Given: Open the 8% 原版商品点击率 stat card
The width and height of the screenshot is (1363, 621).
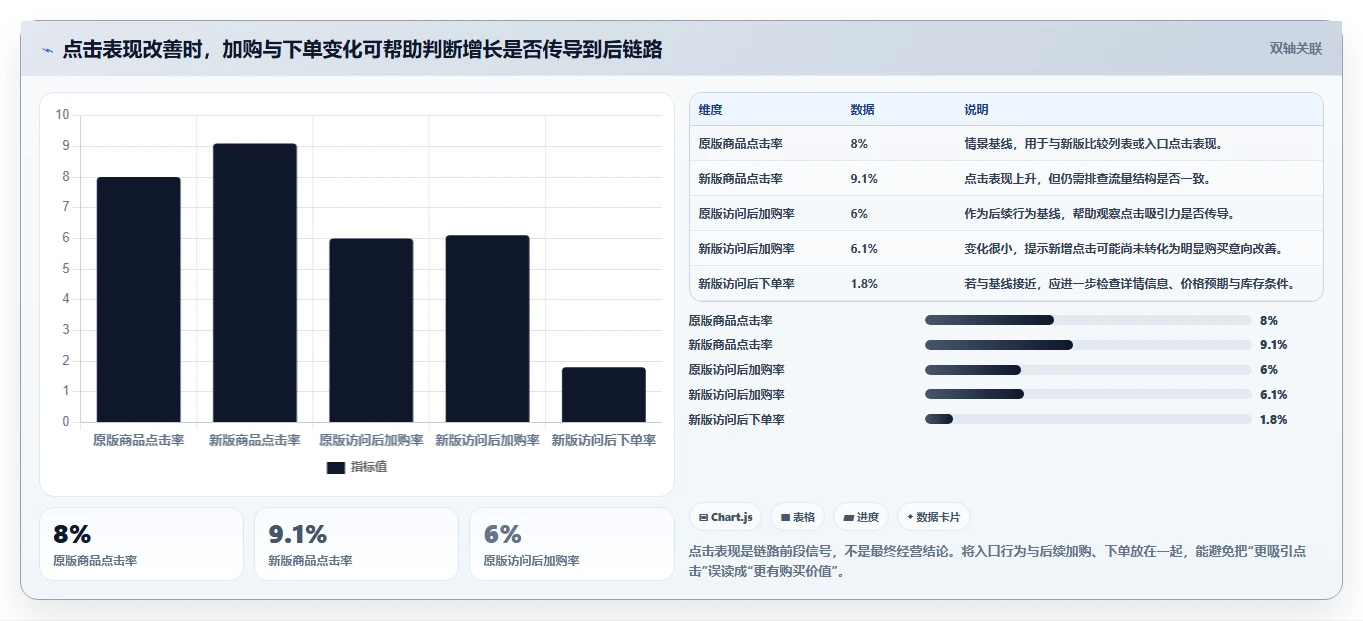Looking at the screenshot, I should (x=141, y=544).
